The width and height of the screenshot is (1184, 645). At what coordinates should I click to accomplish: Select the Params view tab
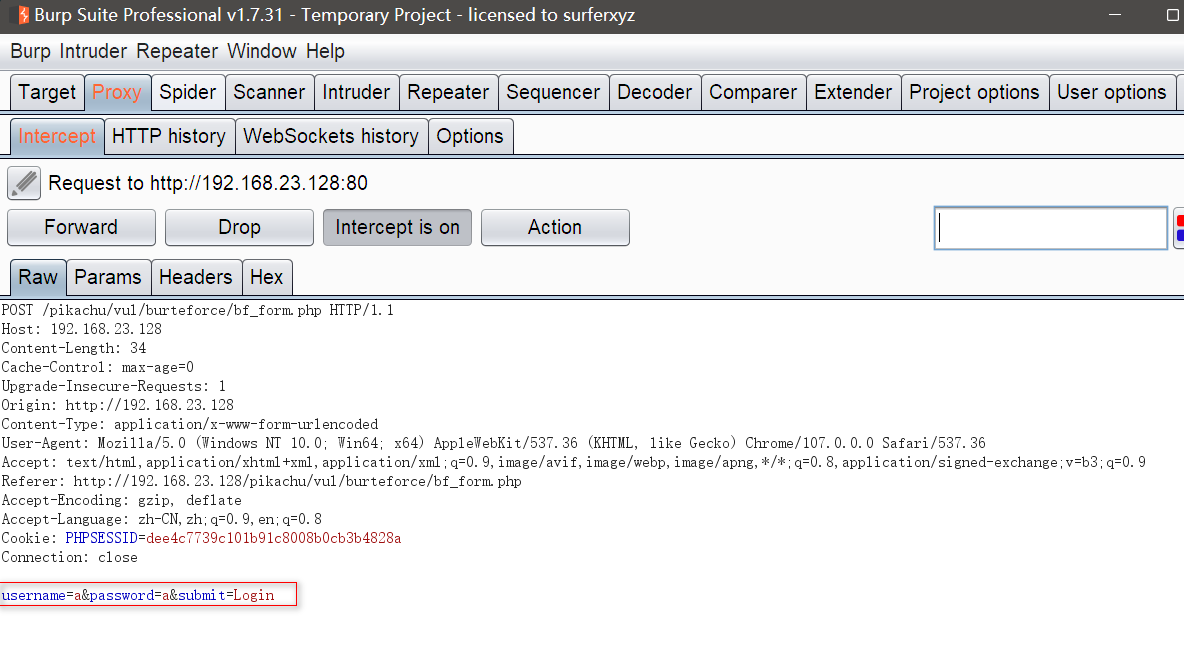(x=109, y=277)
